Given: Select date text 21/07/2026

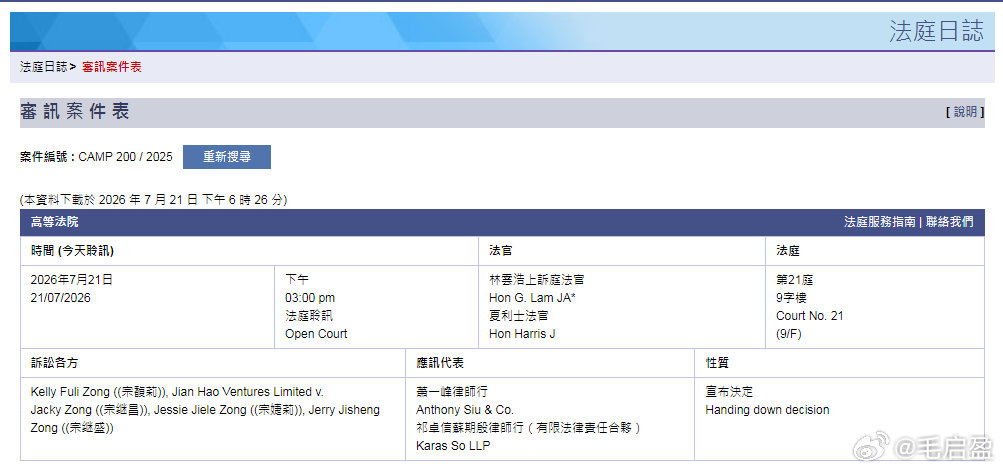Looking at the screenshot, I should click(61, 298).
